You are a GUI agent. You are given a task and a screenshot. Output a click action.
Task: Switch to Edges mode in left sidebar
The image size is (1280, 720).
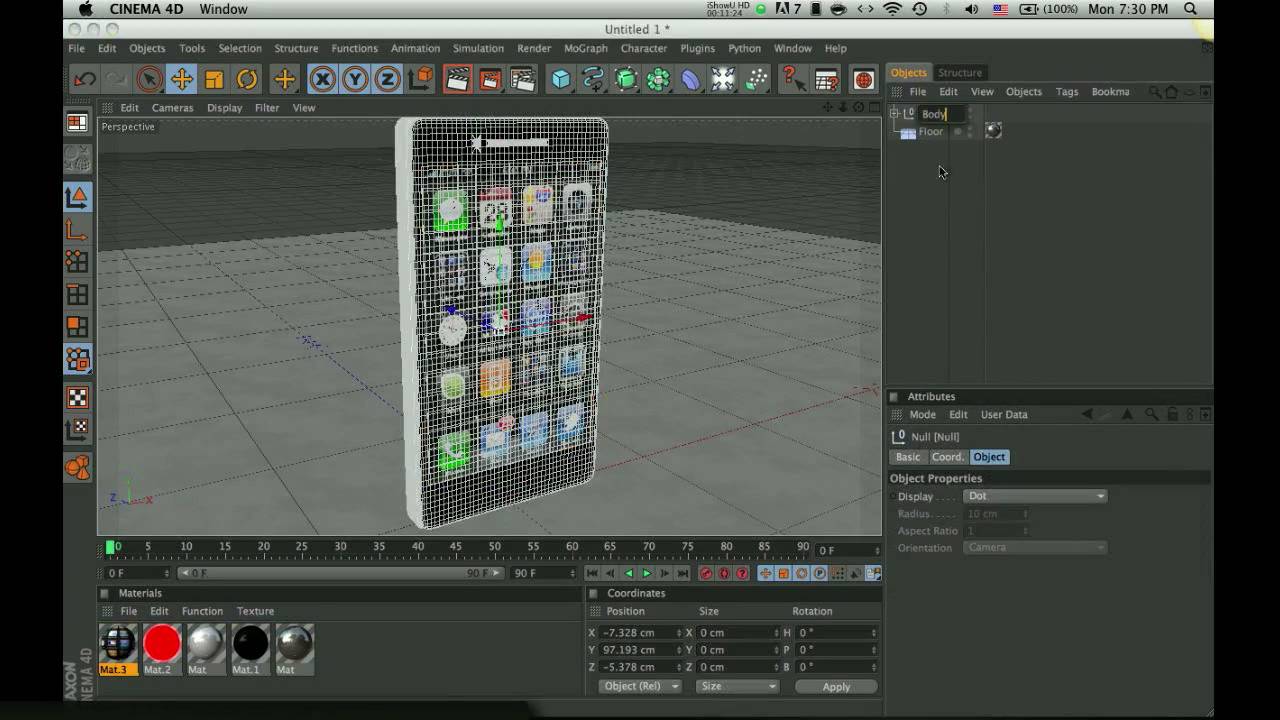tap(77, 294)
